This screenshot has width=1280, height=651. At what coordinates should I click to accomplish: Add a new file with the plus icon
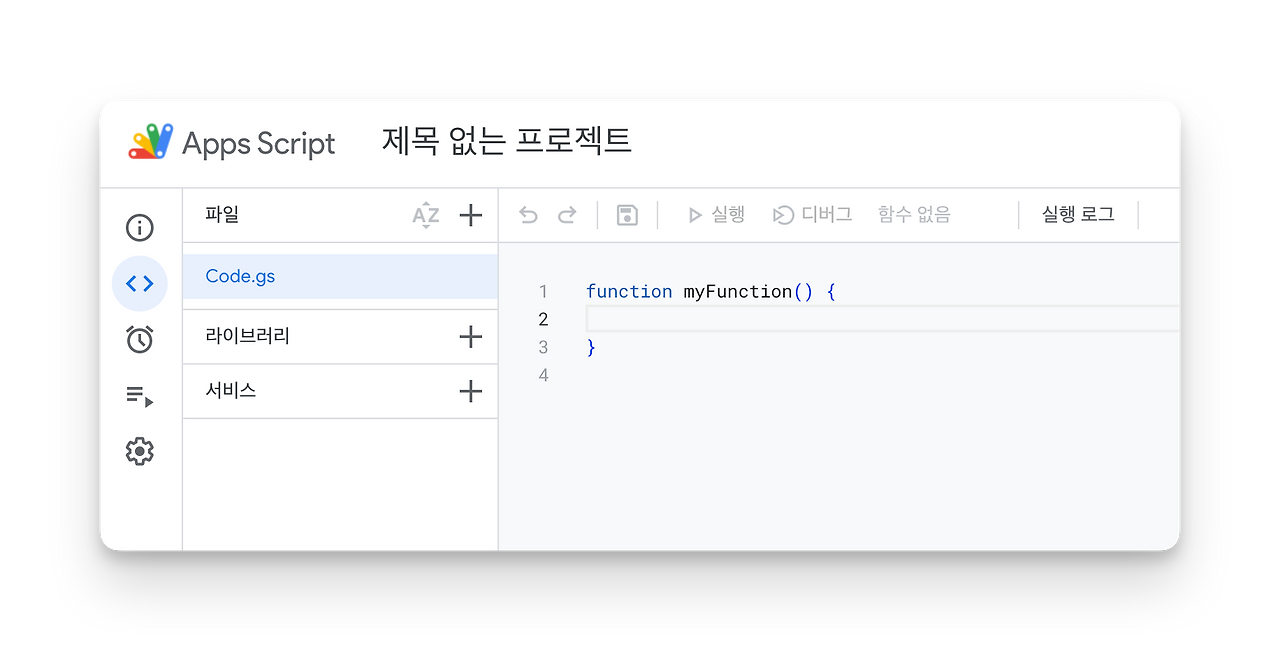point(470,214)
